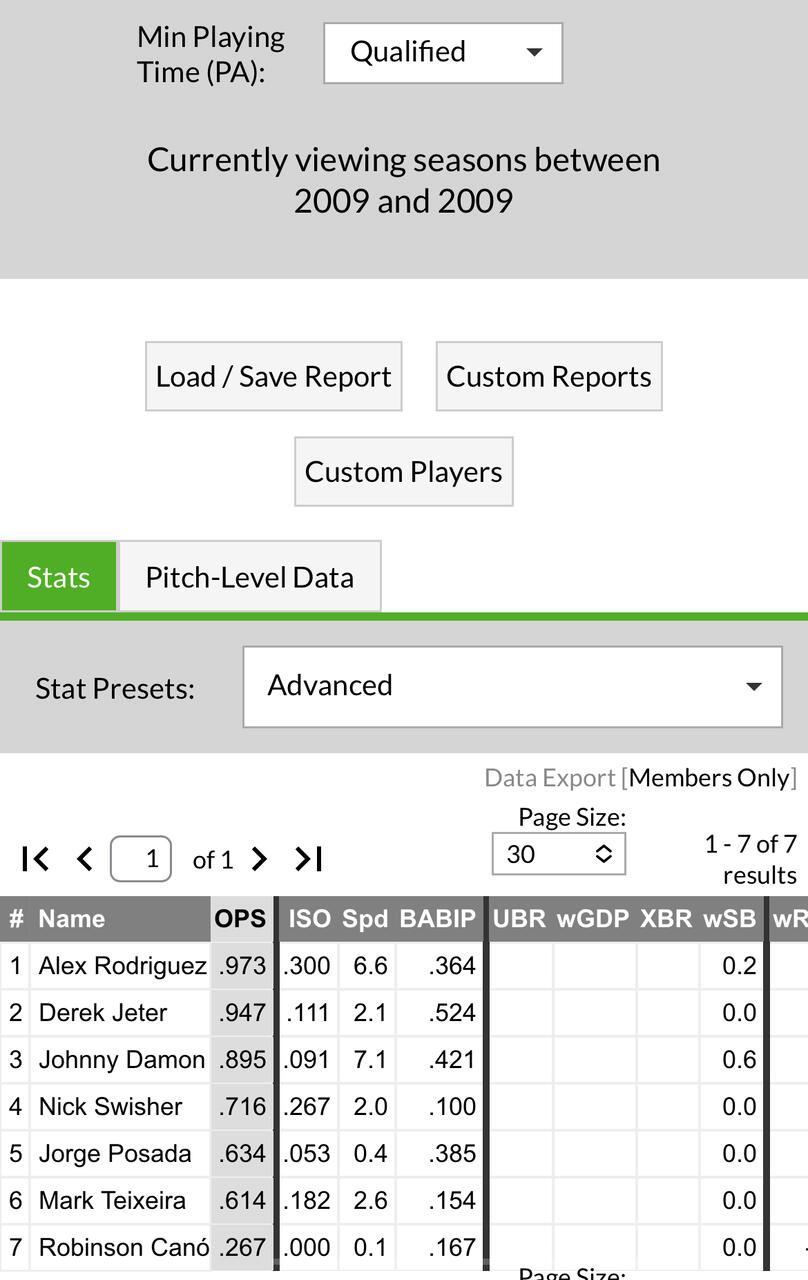This screenshot has height=1280, width=808.
Task: Click the page number input field
Action: coord(141,859)
